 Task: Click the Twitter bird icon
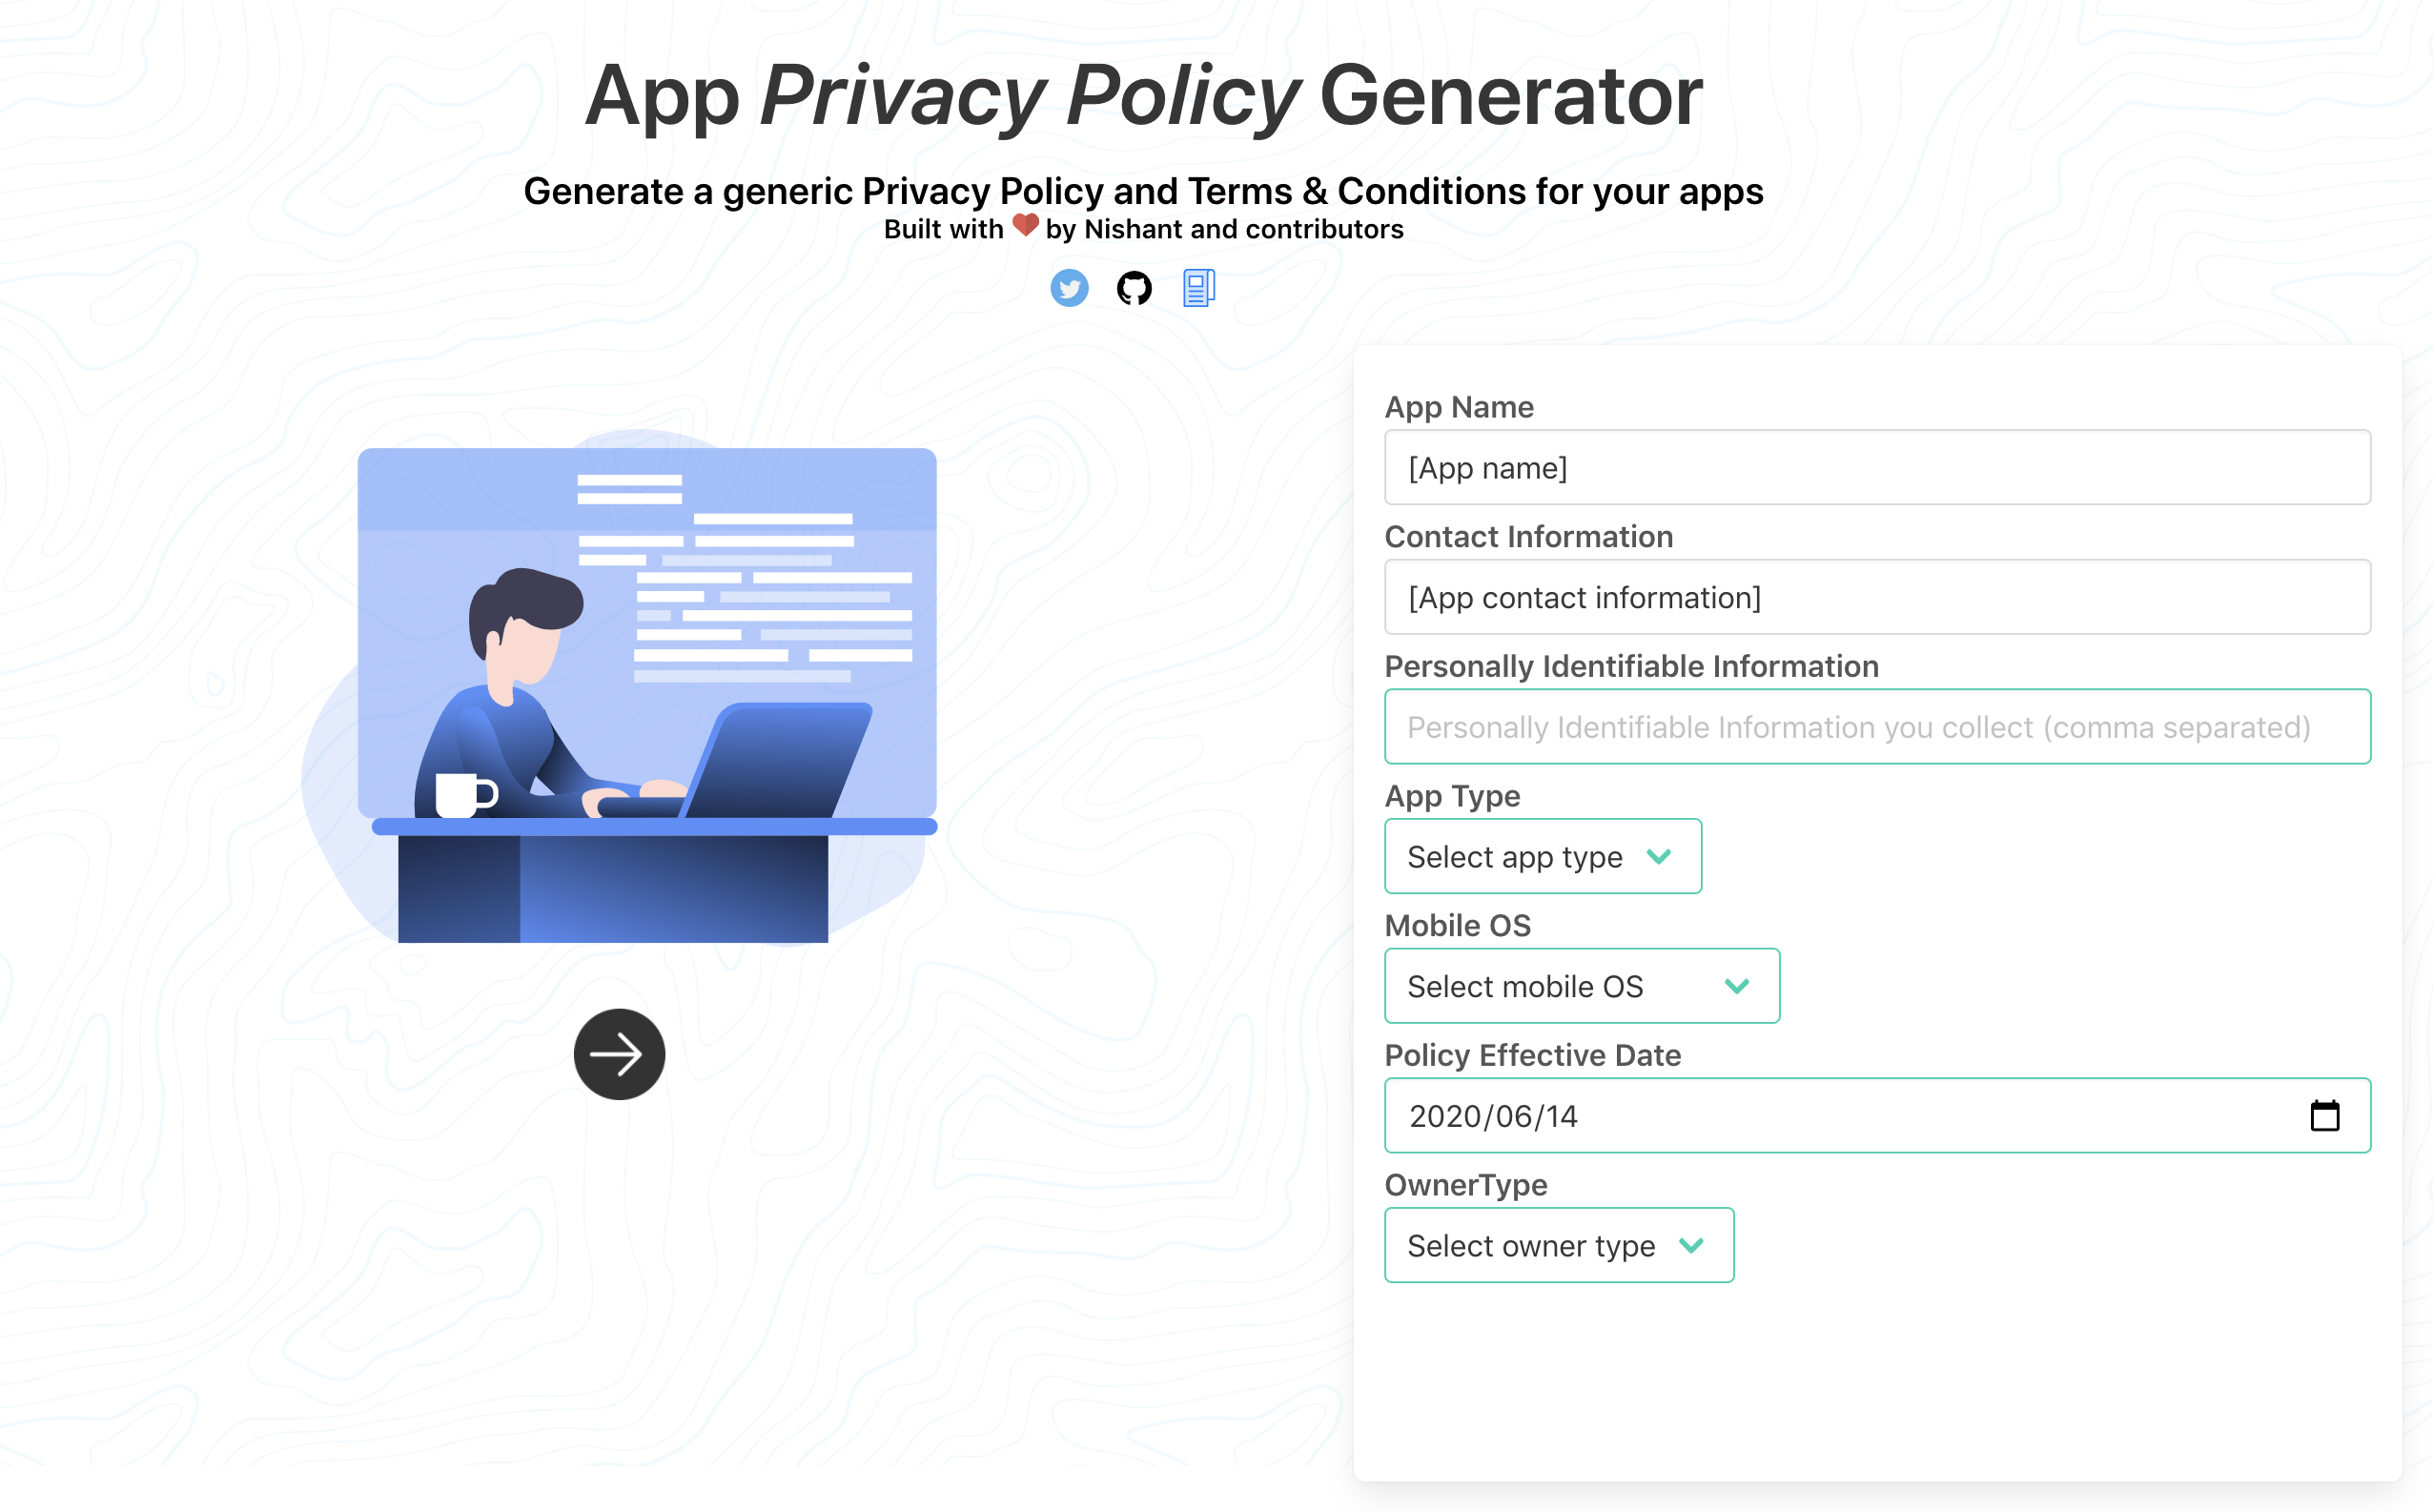tap(1070, 286)
